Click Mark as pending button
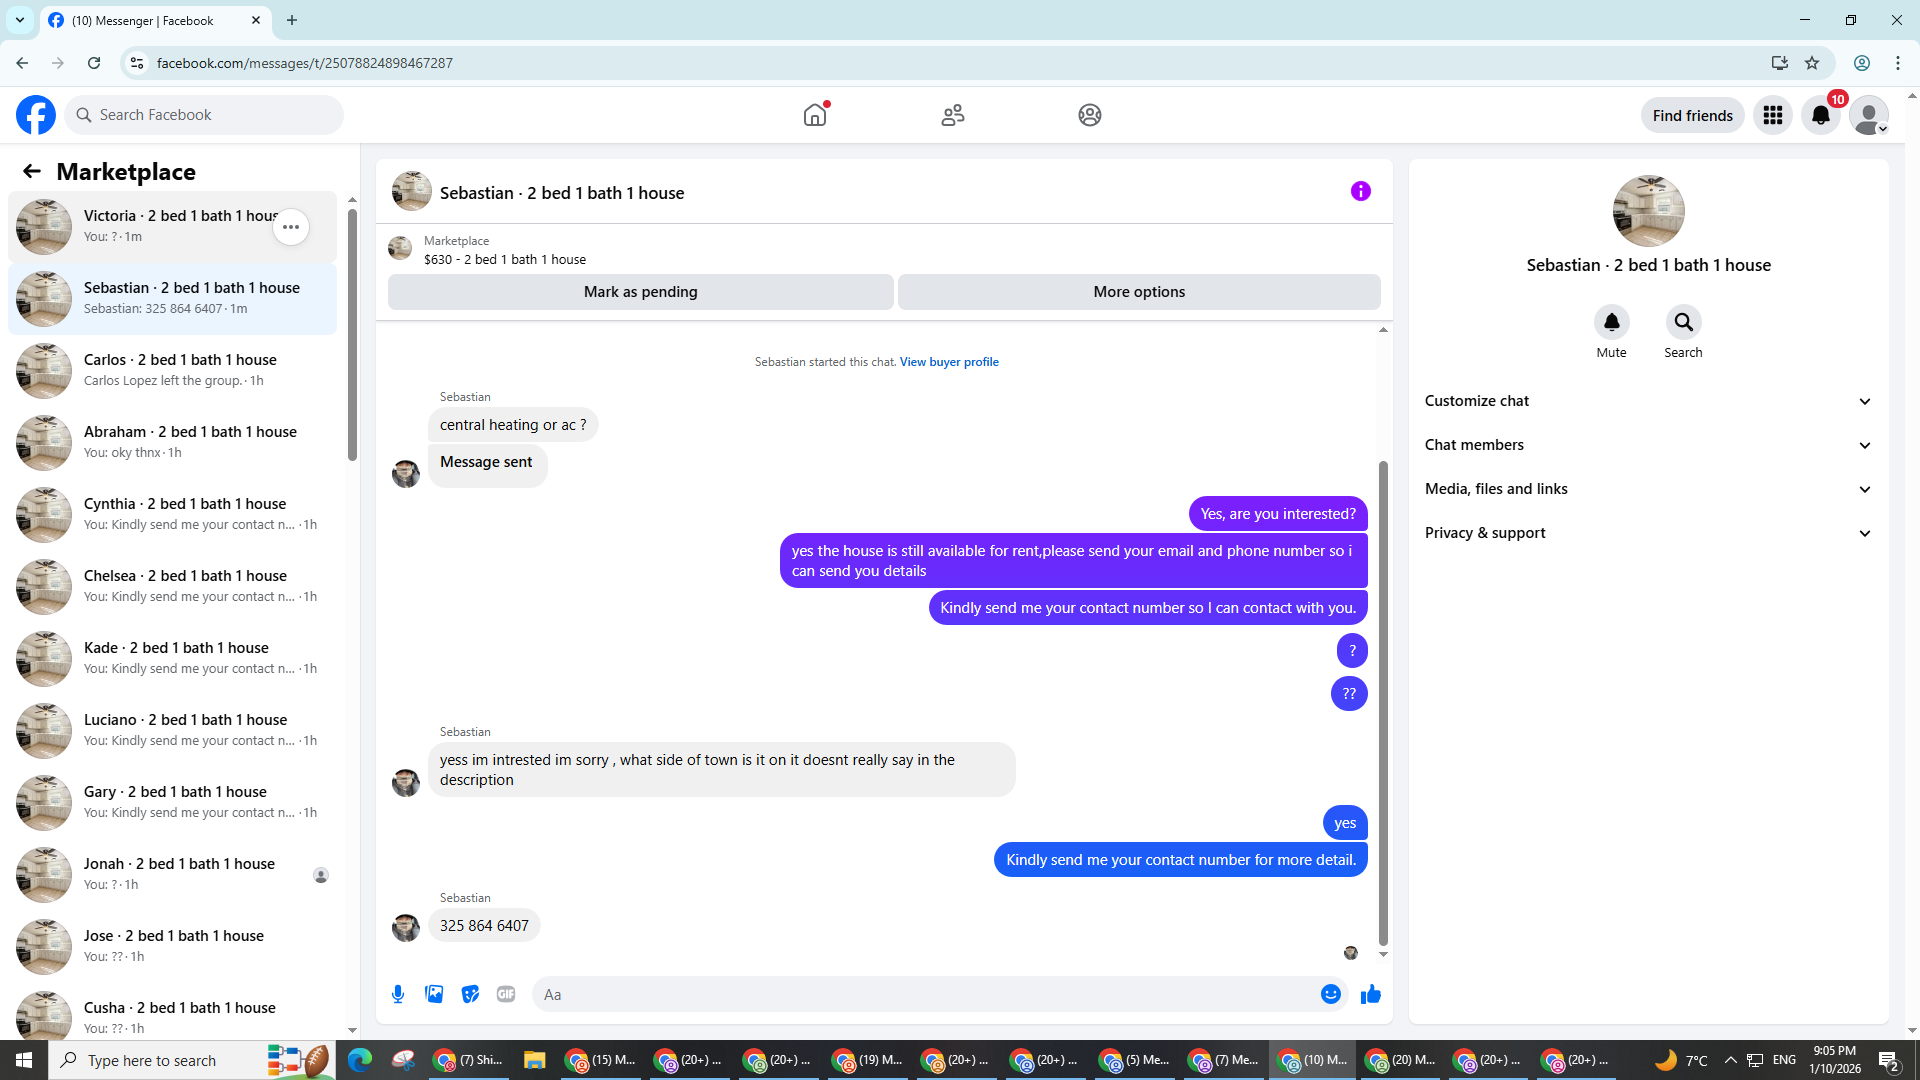 tap(640, 292)
